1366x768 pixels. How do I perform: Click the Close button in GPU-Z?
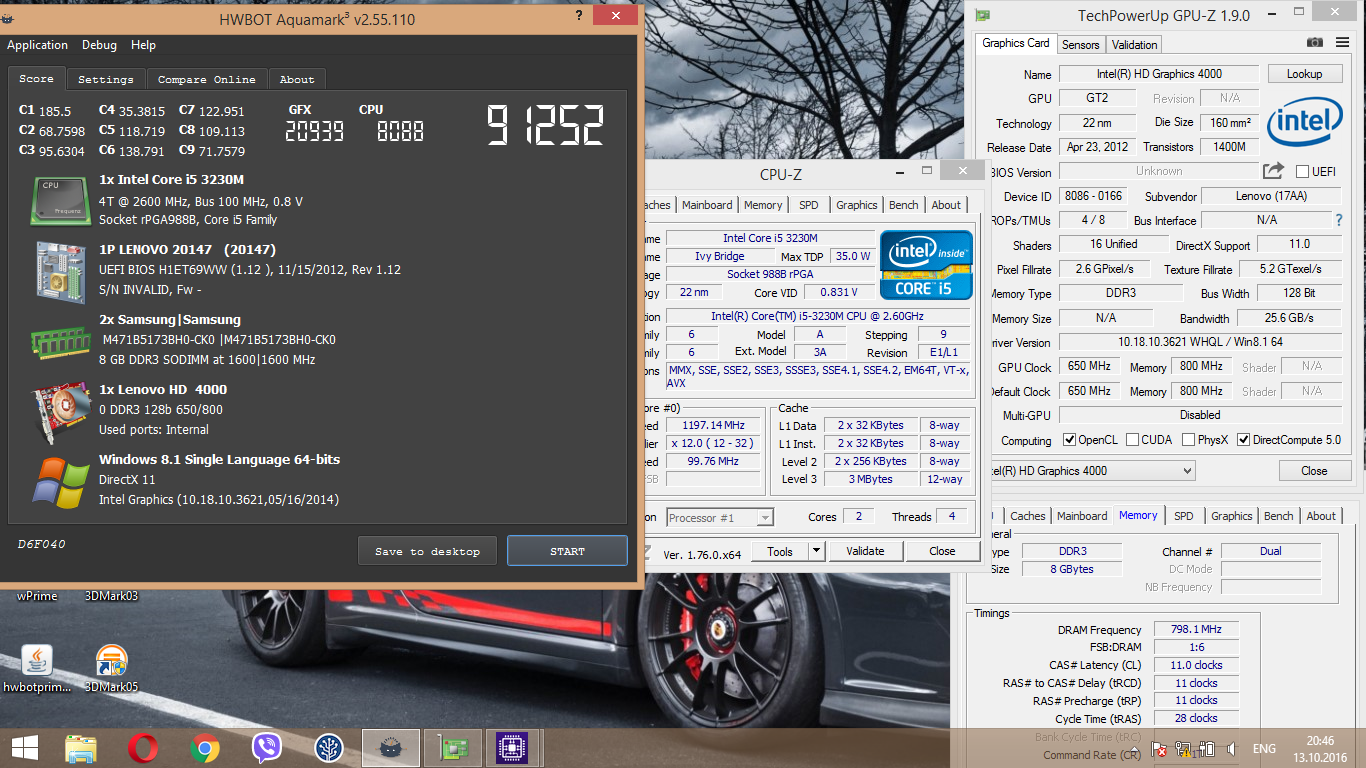click(1314, 471)
